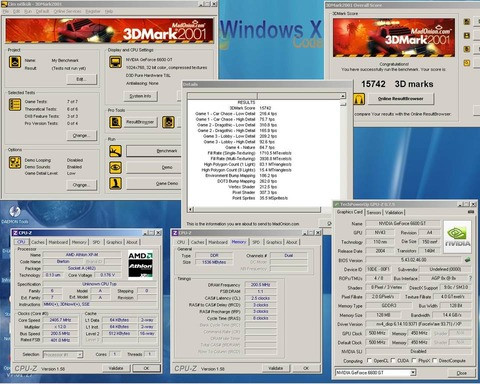The width and height of the screenshot is (480, 384).
Task: Click the Game Demo button
Action: click(x=154, y=183)
